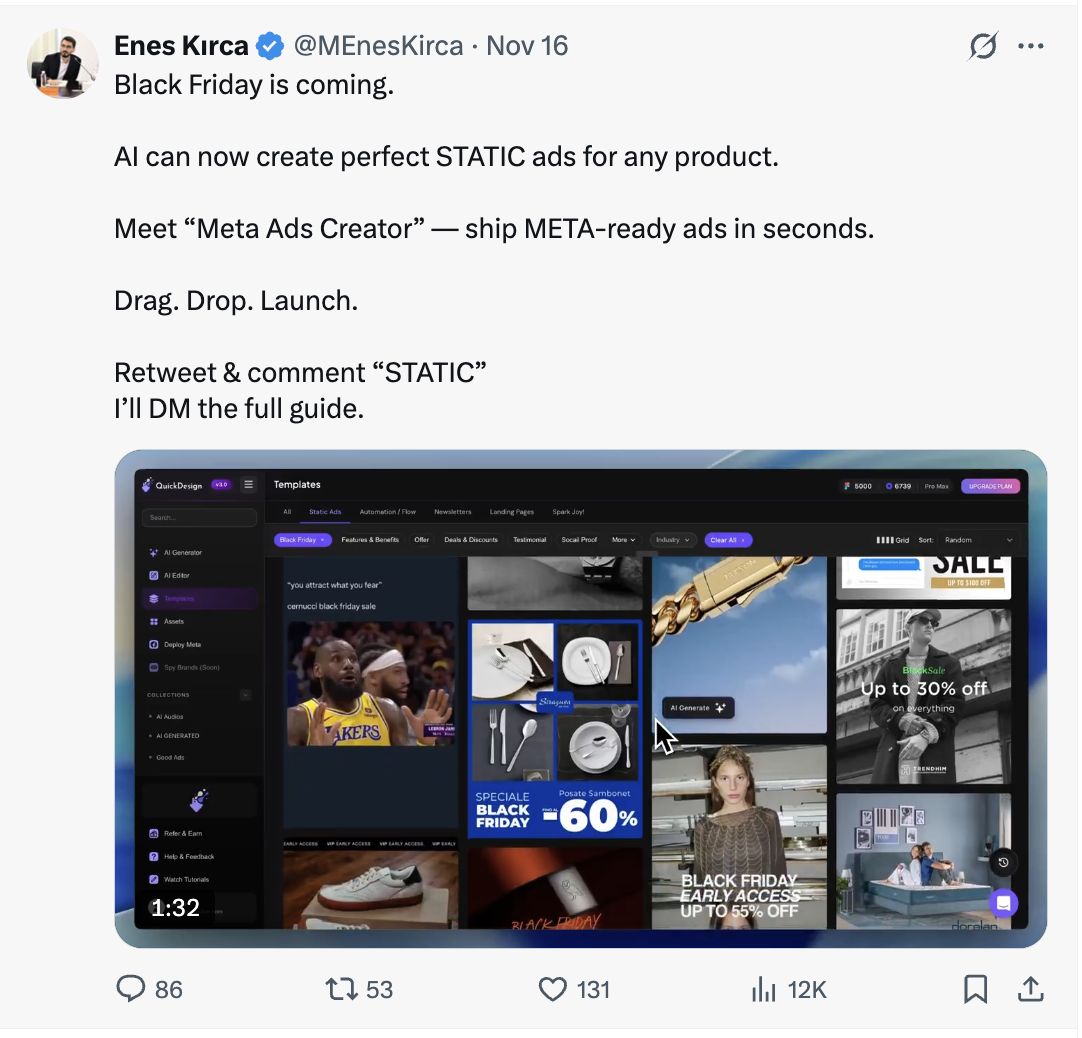Image resolution: width=1082 pixels, height=1038 pixels.
Task: Like the tweet with the heart icon
Action: tap(553, 989)
